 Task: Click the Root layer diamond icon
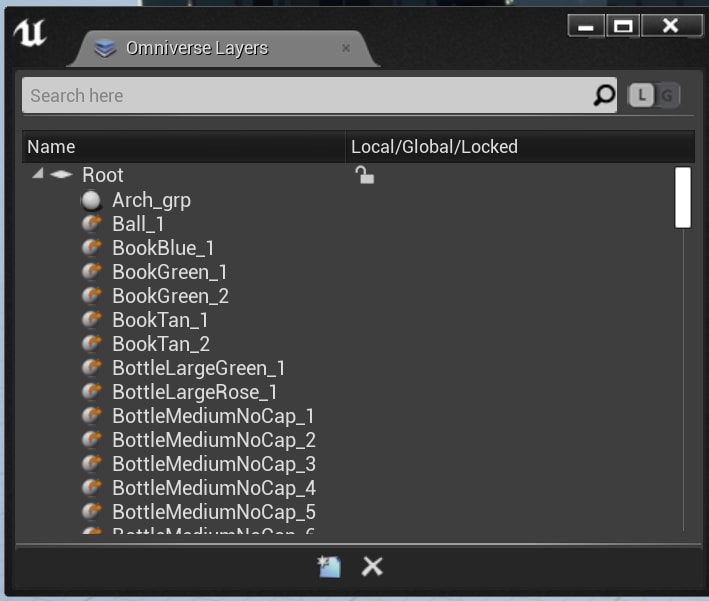(x=61, y=174)
